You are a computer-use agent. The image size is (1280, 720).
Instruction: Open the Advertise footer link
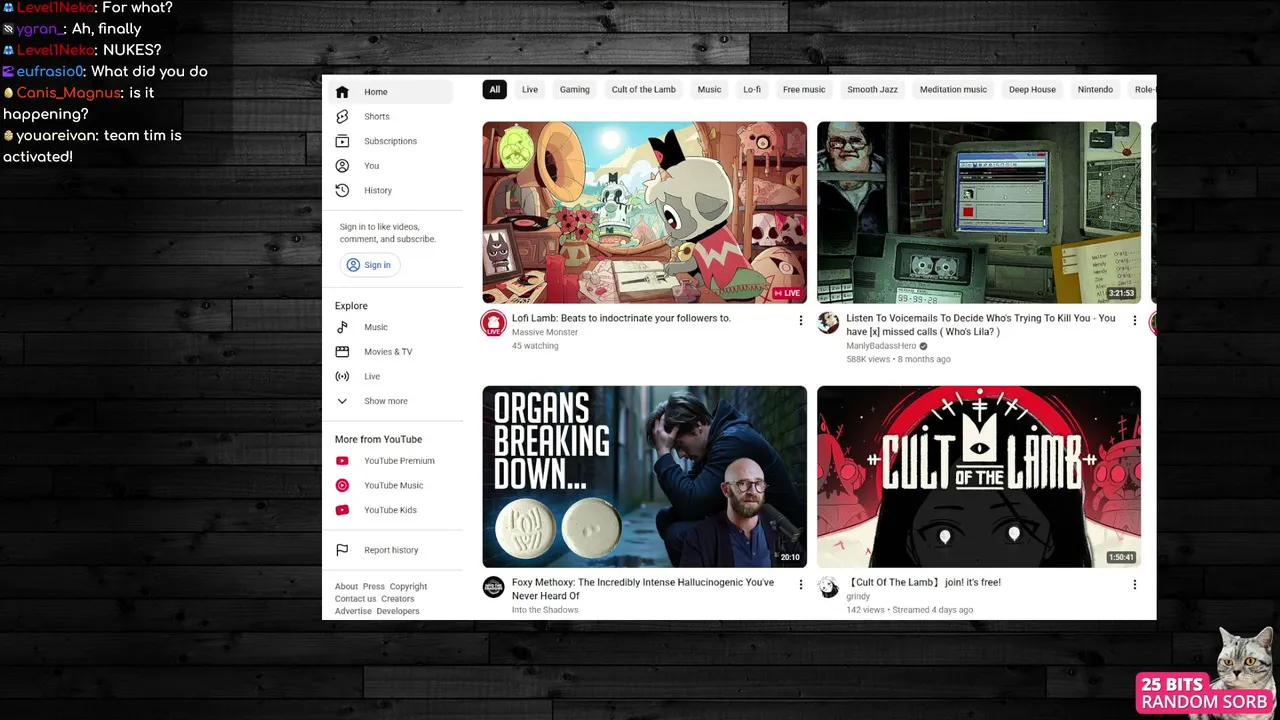pyautogui.click(x=353, y=611)
